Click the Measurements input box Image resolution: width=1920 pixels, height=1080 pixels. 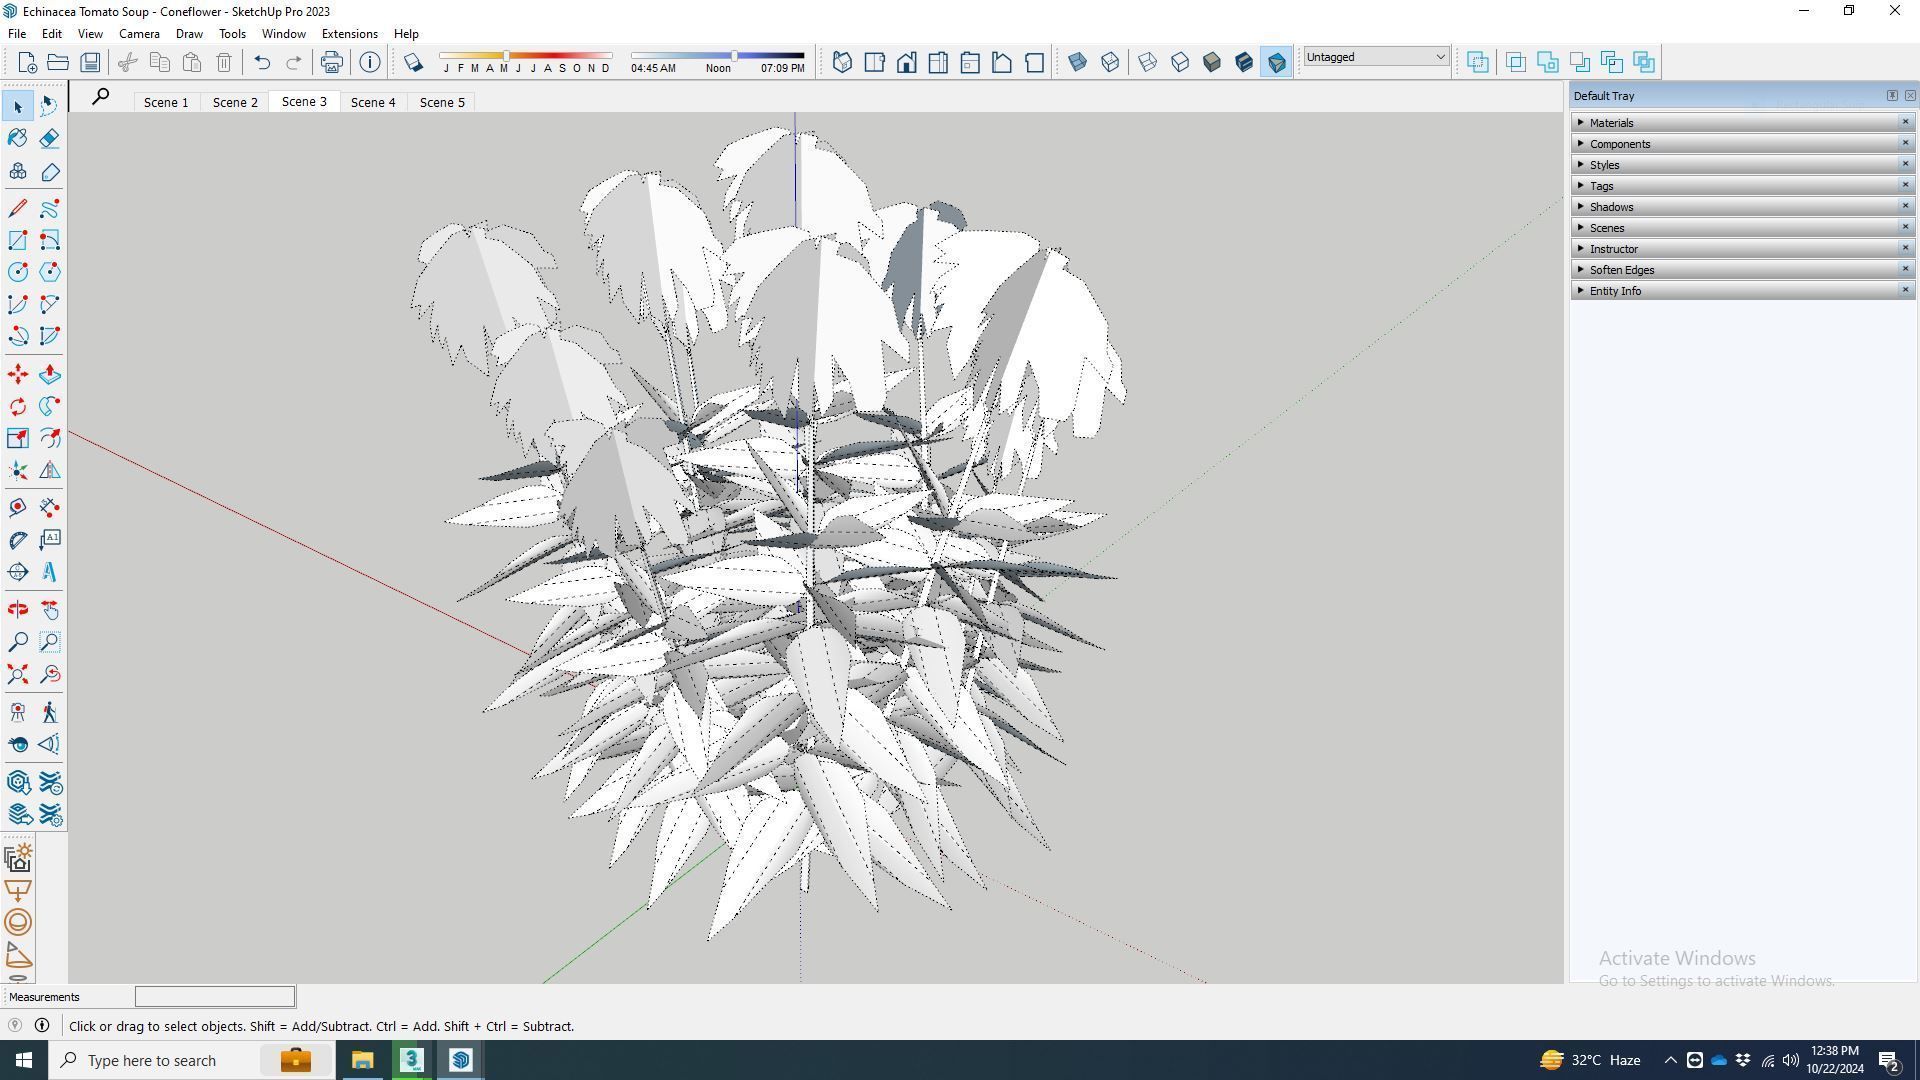215,996
